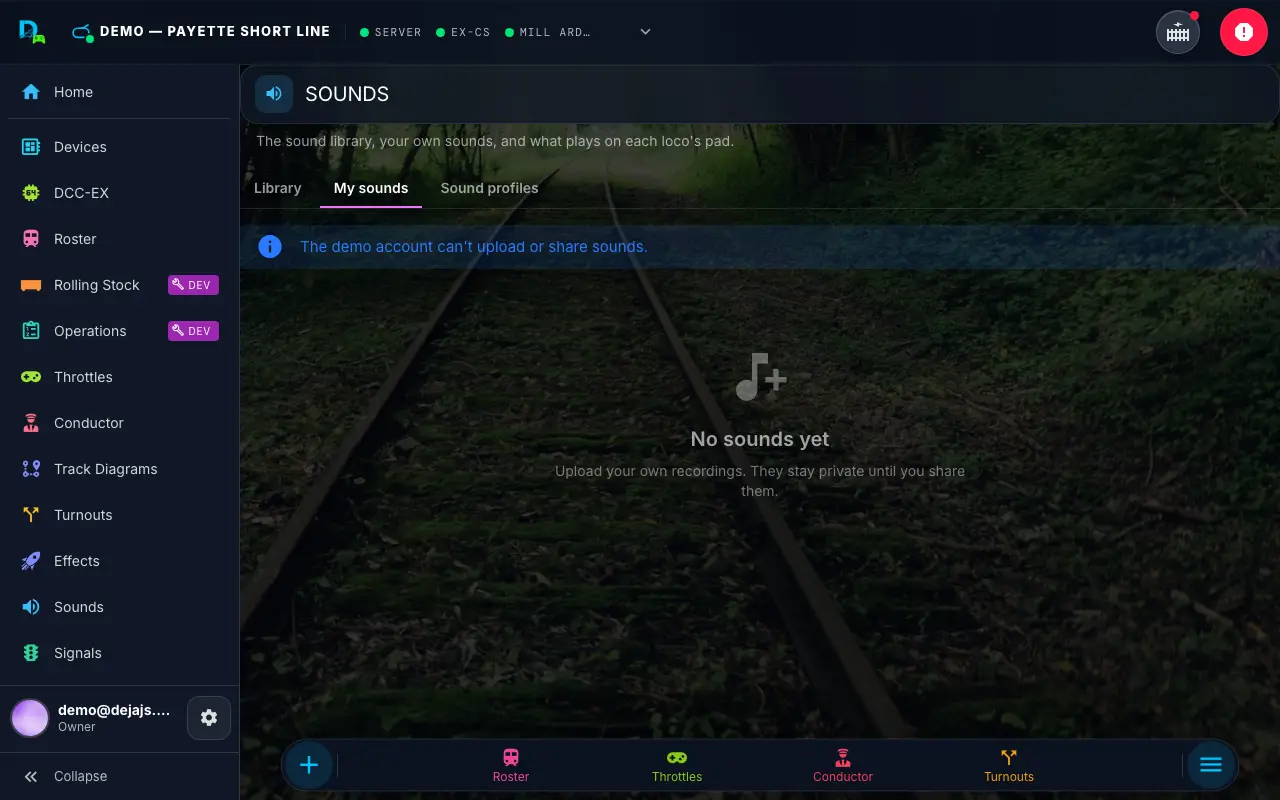The width and height of the screenshot is (1280, 800).
Task: Select the My sounds tab
Action: coord(371,188)
